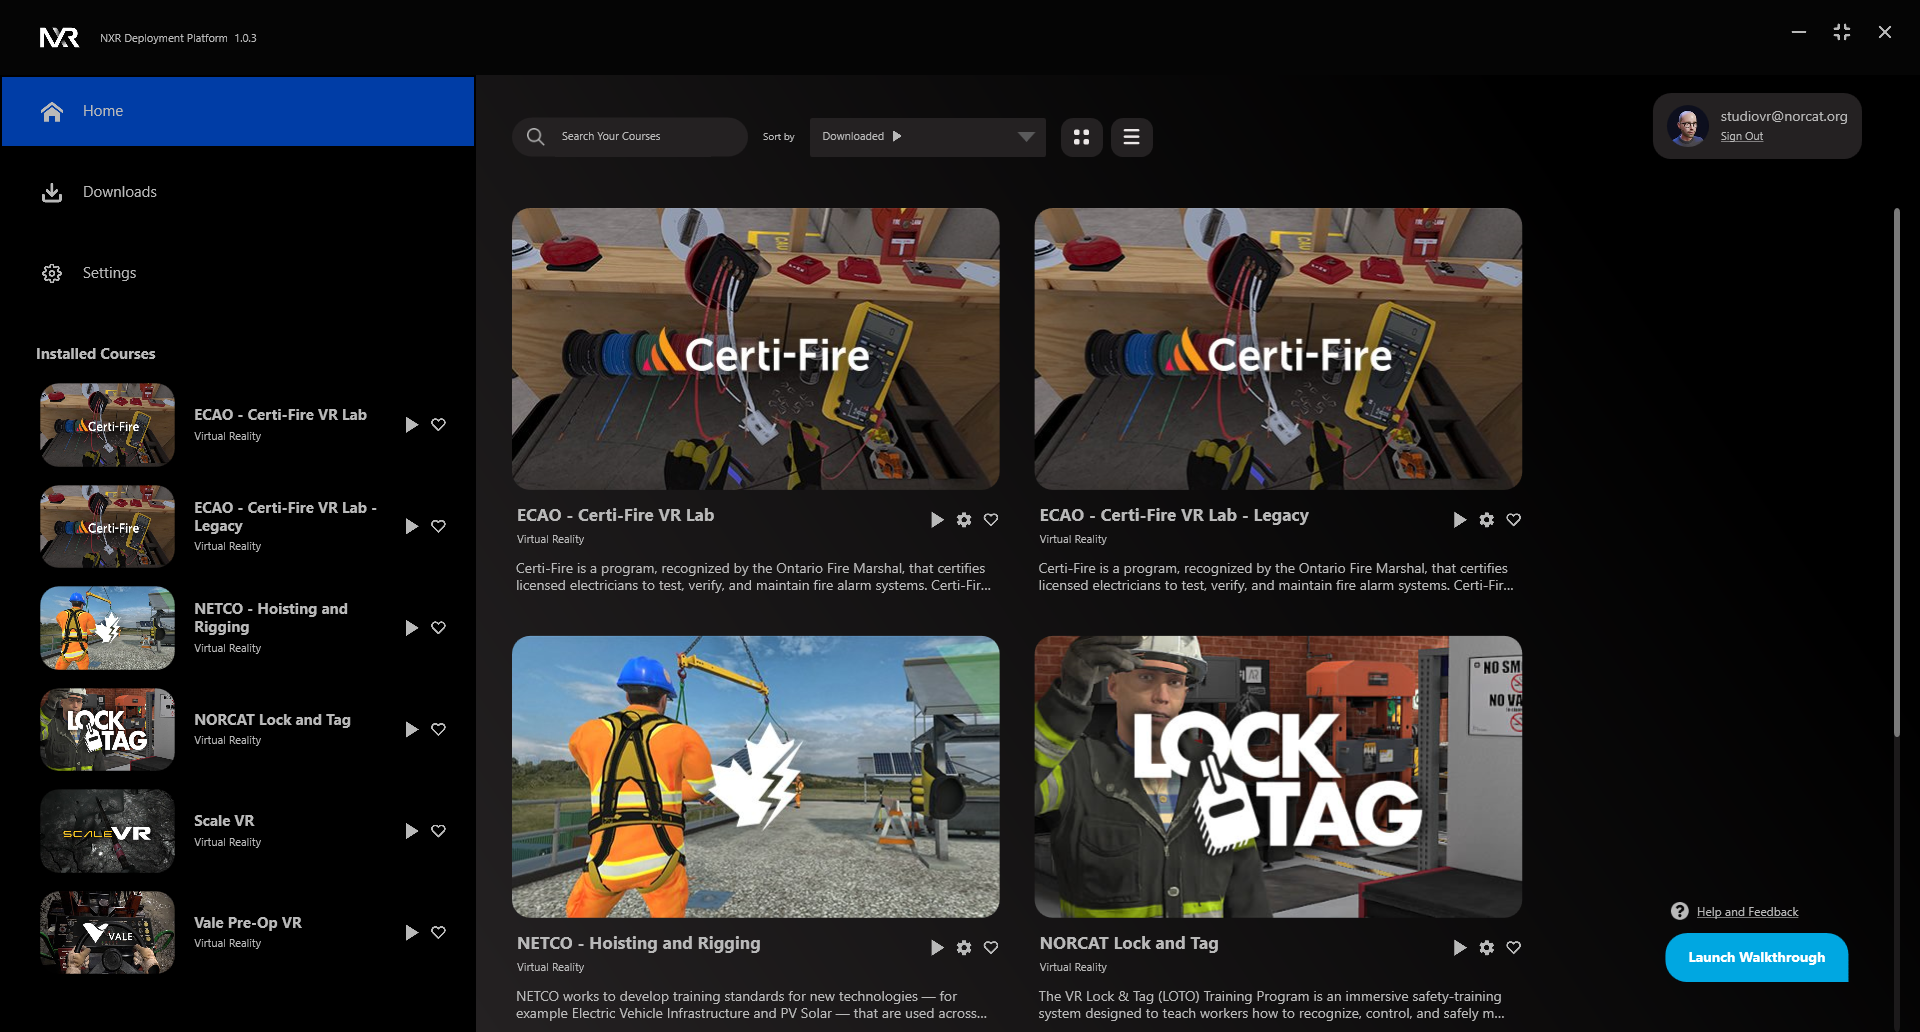Click the course list vertical scrollbar

[x=1896, y=472]
